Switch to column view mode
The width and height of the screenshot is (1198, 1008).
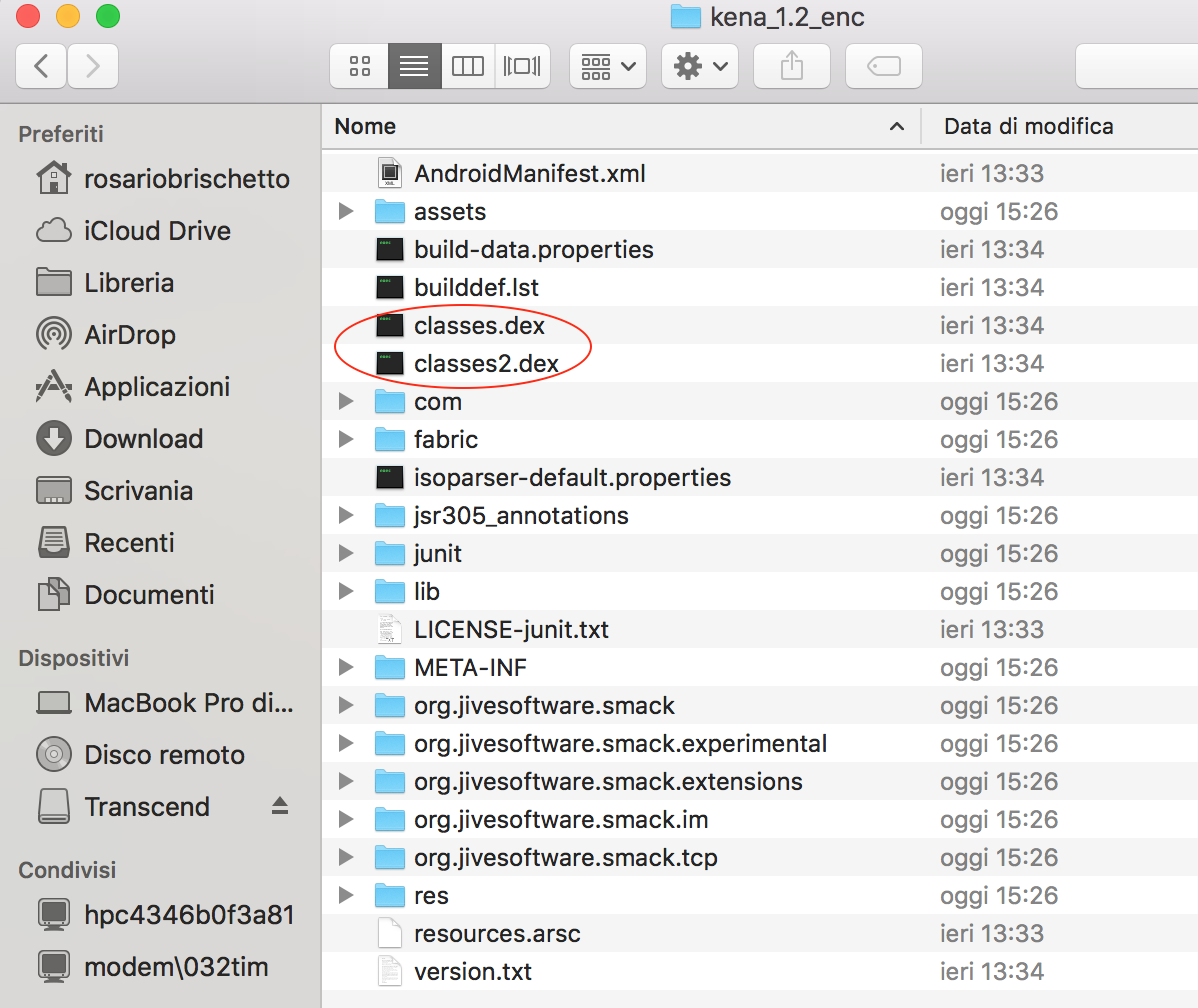coord(468,66)
